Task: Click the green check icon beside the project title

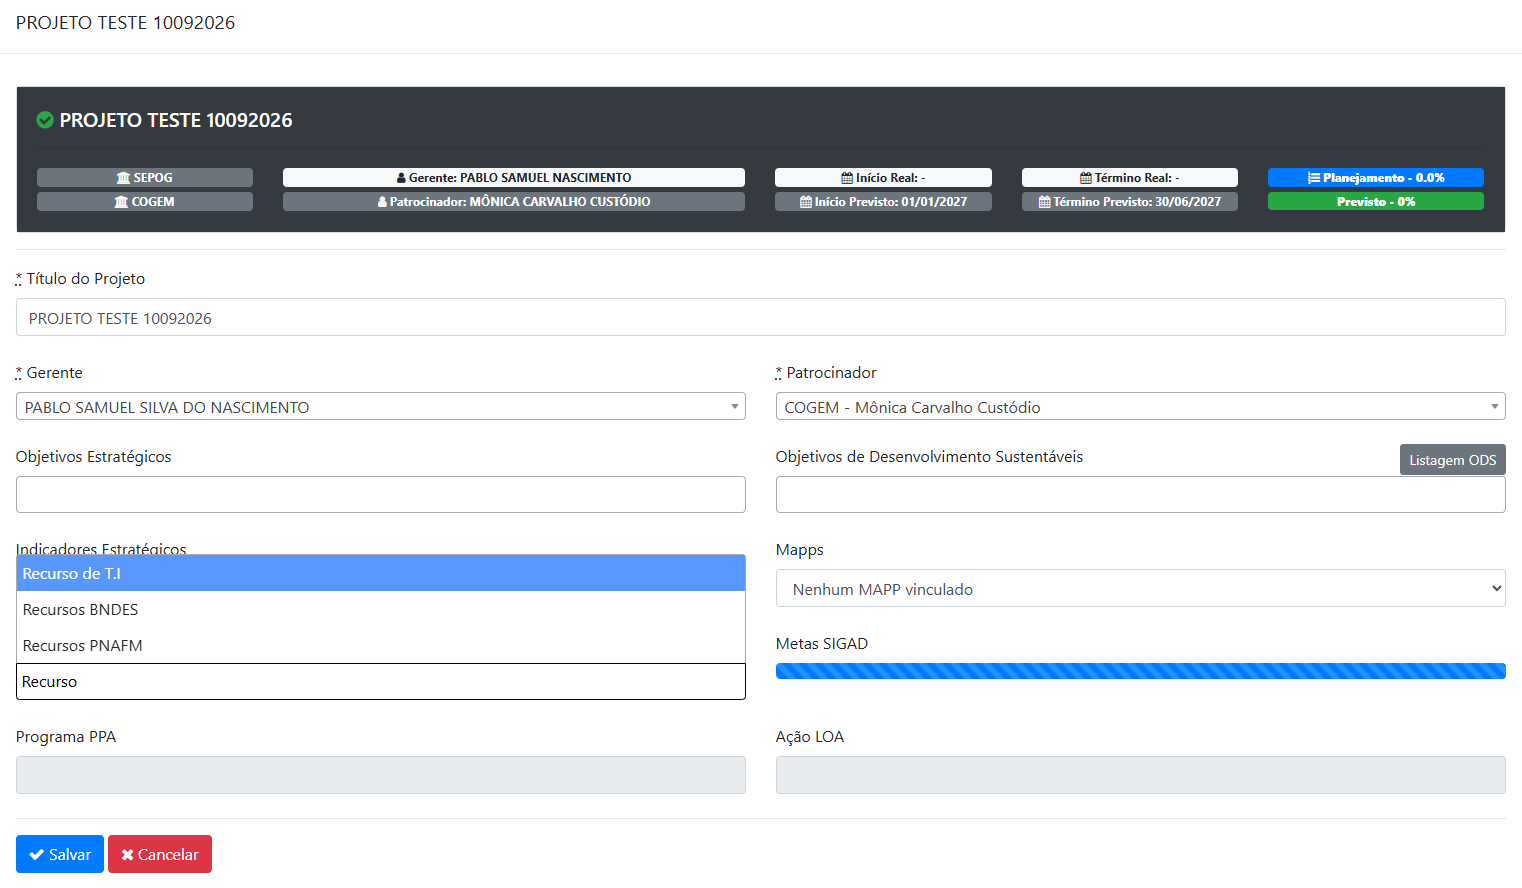Action: [x=45, y=120]
